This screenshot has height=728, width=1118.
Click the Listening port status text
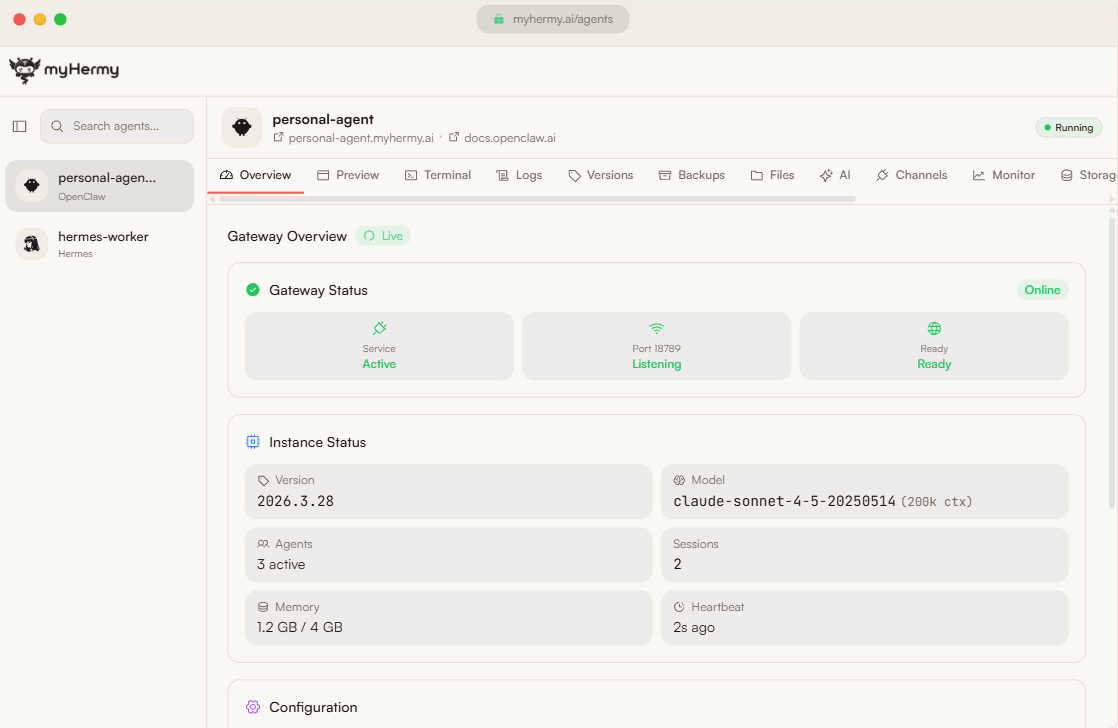[657, 364]
